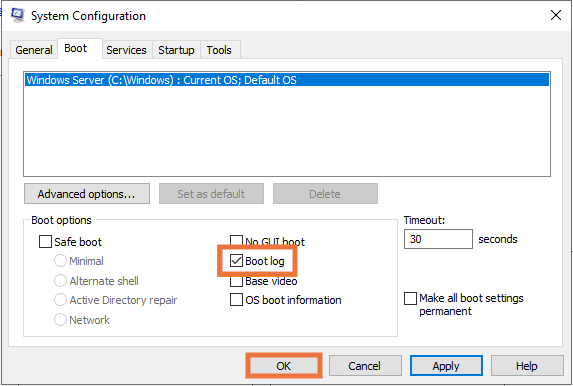Screen dimensions: 573x386
Task: Open Advanced options
Action: click(x=87, y=194)
